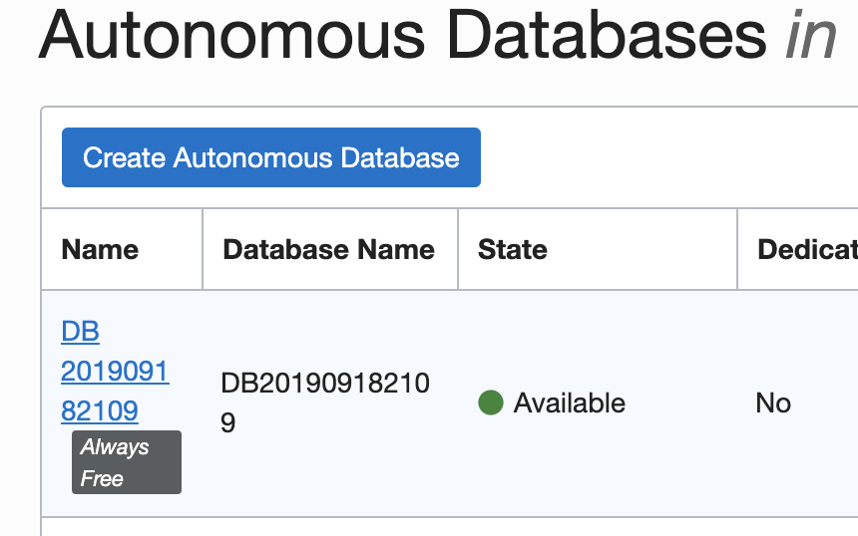Click the word 'Free' in the badge

102,479
